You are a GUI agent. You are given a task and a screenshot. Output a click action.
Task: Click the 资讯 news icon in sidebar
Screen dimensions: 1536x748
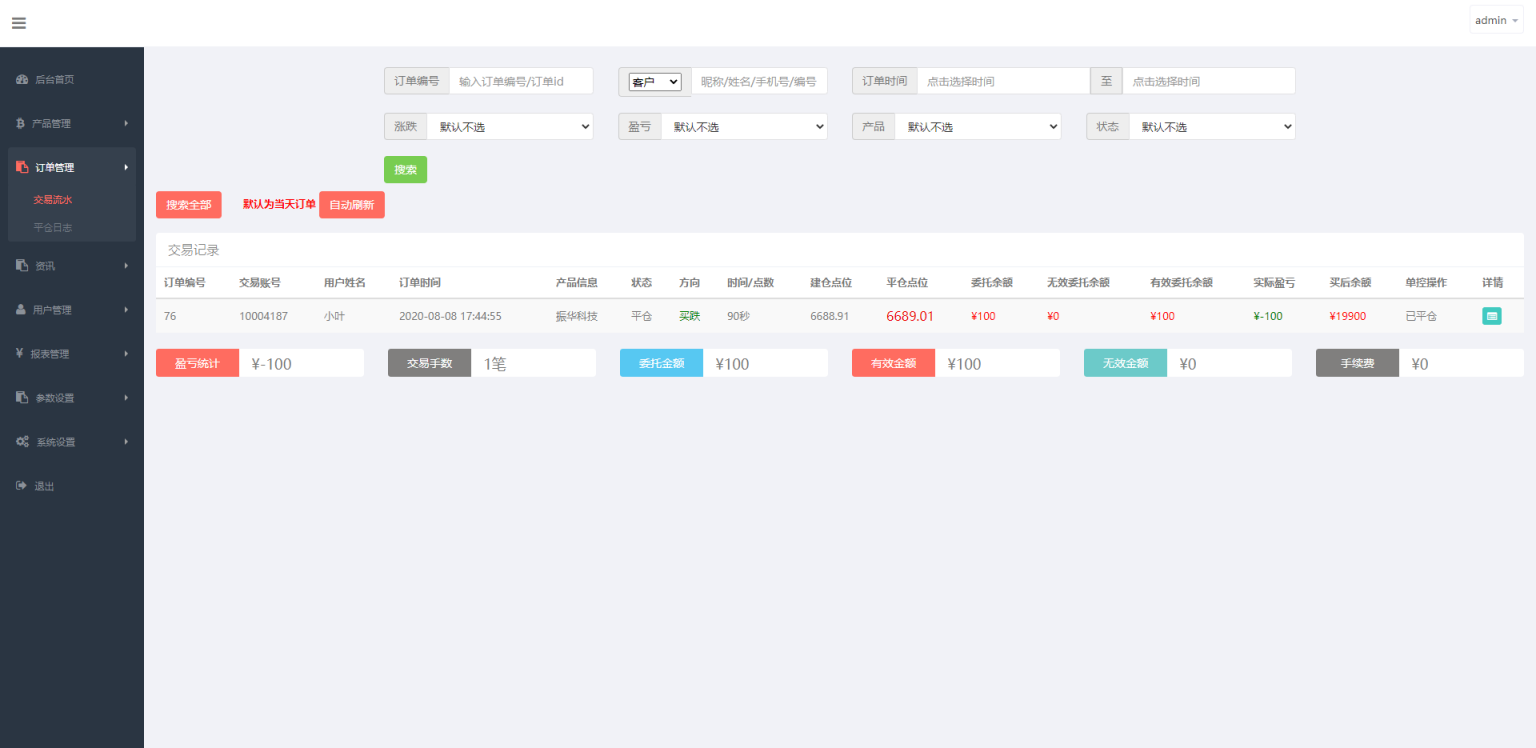pyautogui.click(x=23, y=265)
